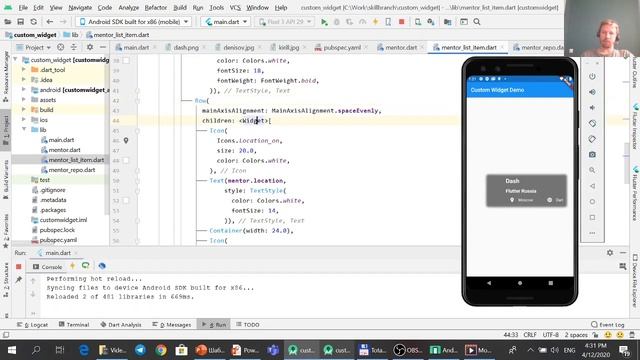Click the Back navigation arrow
Image resolution: width=640 pixels, height=360 pixels.
pyautogui.click(x=50, y=22)
